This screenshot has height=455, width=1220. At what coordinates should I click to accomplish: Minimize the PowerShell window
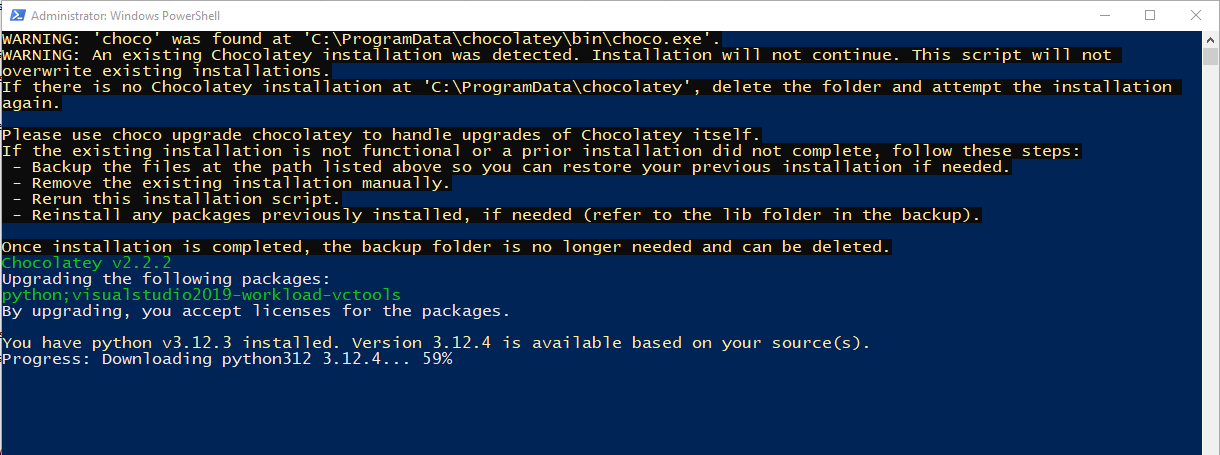point(1103,15)
